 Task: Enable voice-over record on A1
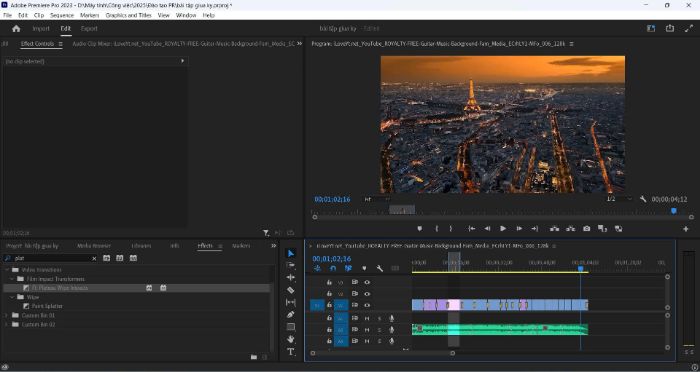click(392, 318)
